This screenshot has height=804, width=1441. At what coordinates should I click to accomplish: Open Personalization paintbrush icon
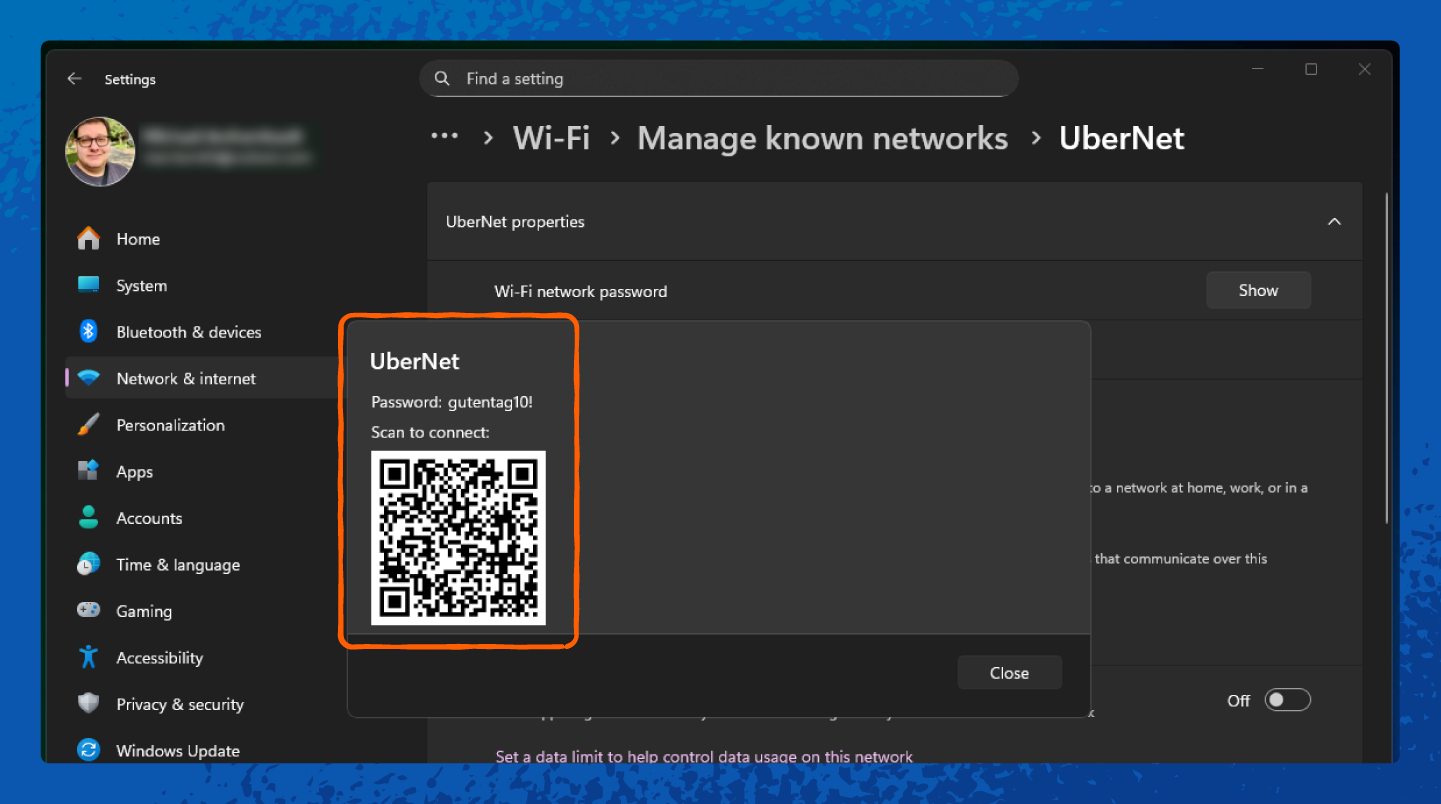(x=89, y=425)
